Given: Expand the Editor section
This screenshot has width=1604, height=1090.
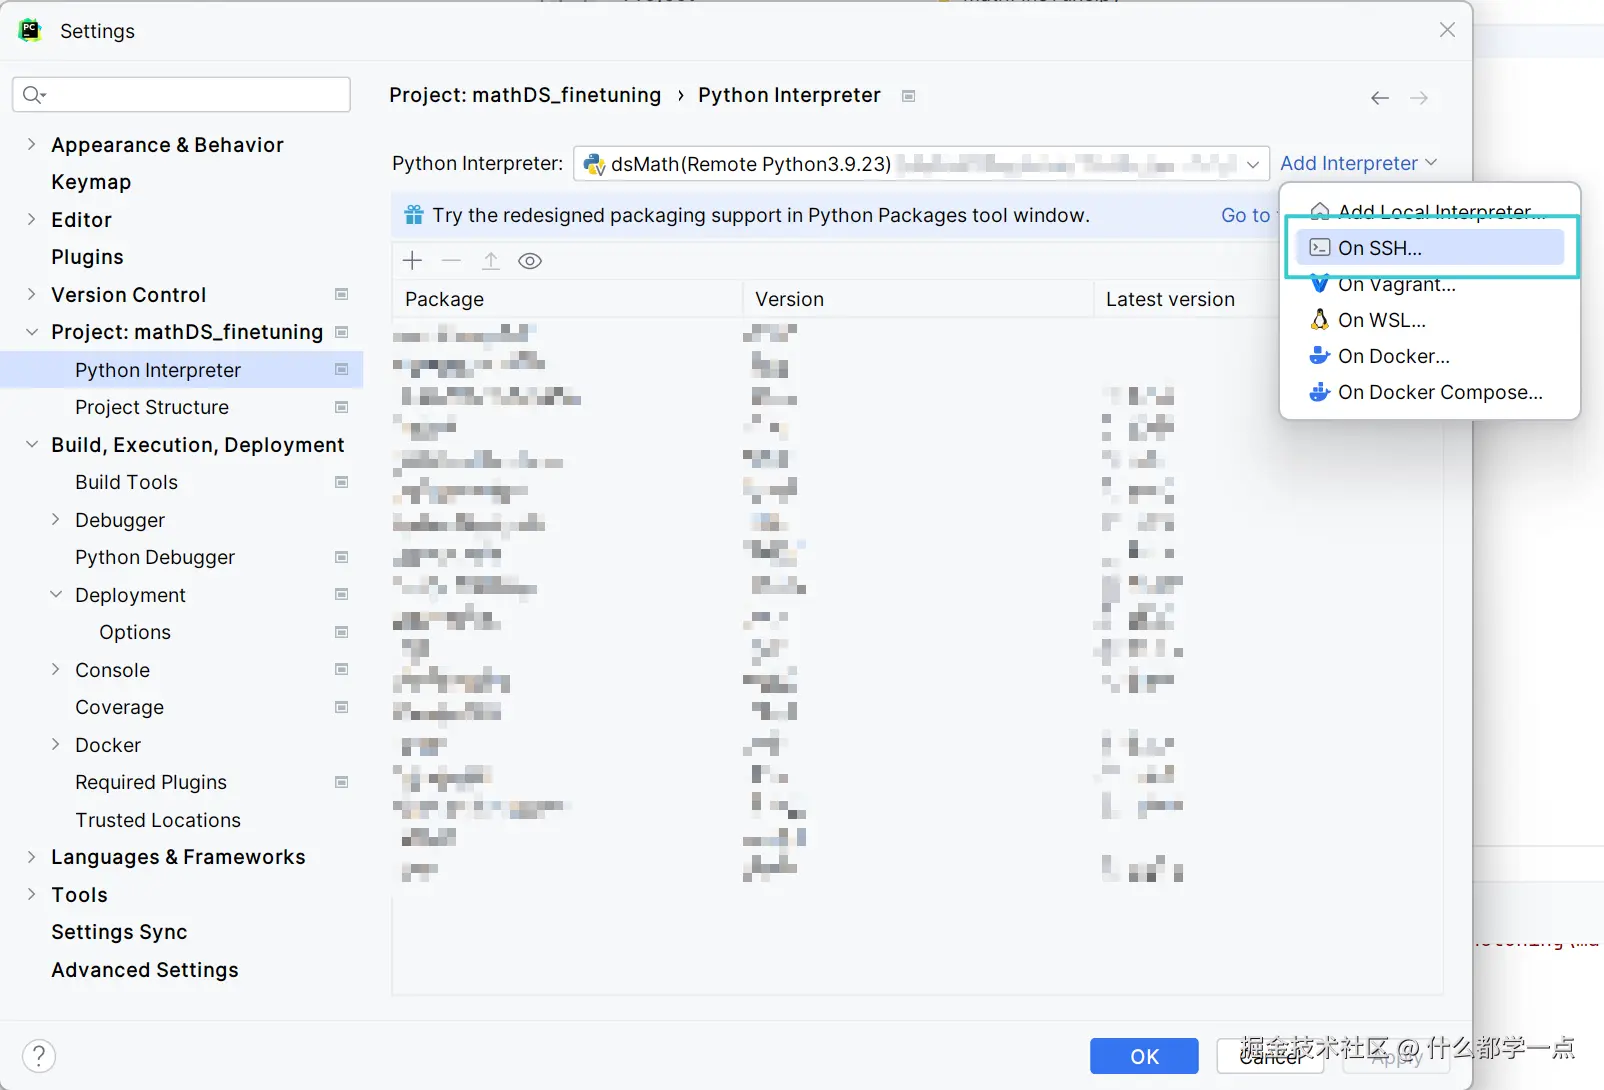Looking at the screenshot, I should click(x=31, y=219).
